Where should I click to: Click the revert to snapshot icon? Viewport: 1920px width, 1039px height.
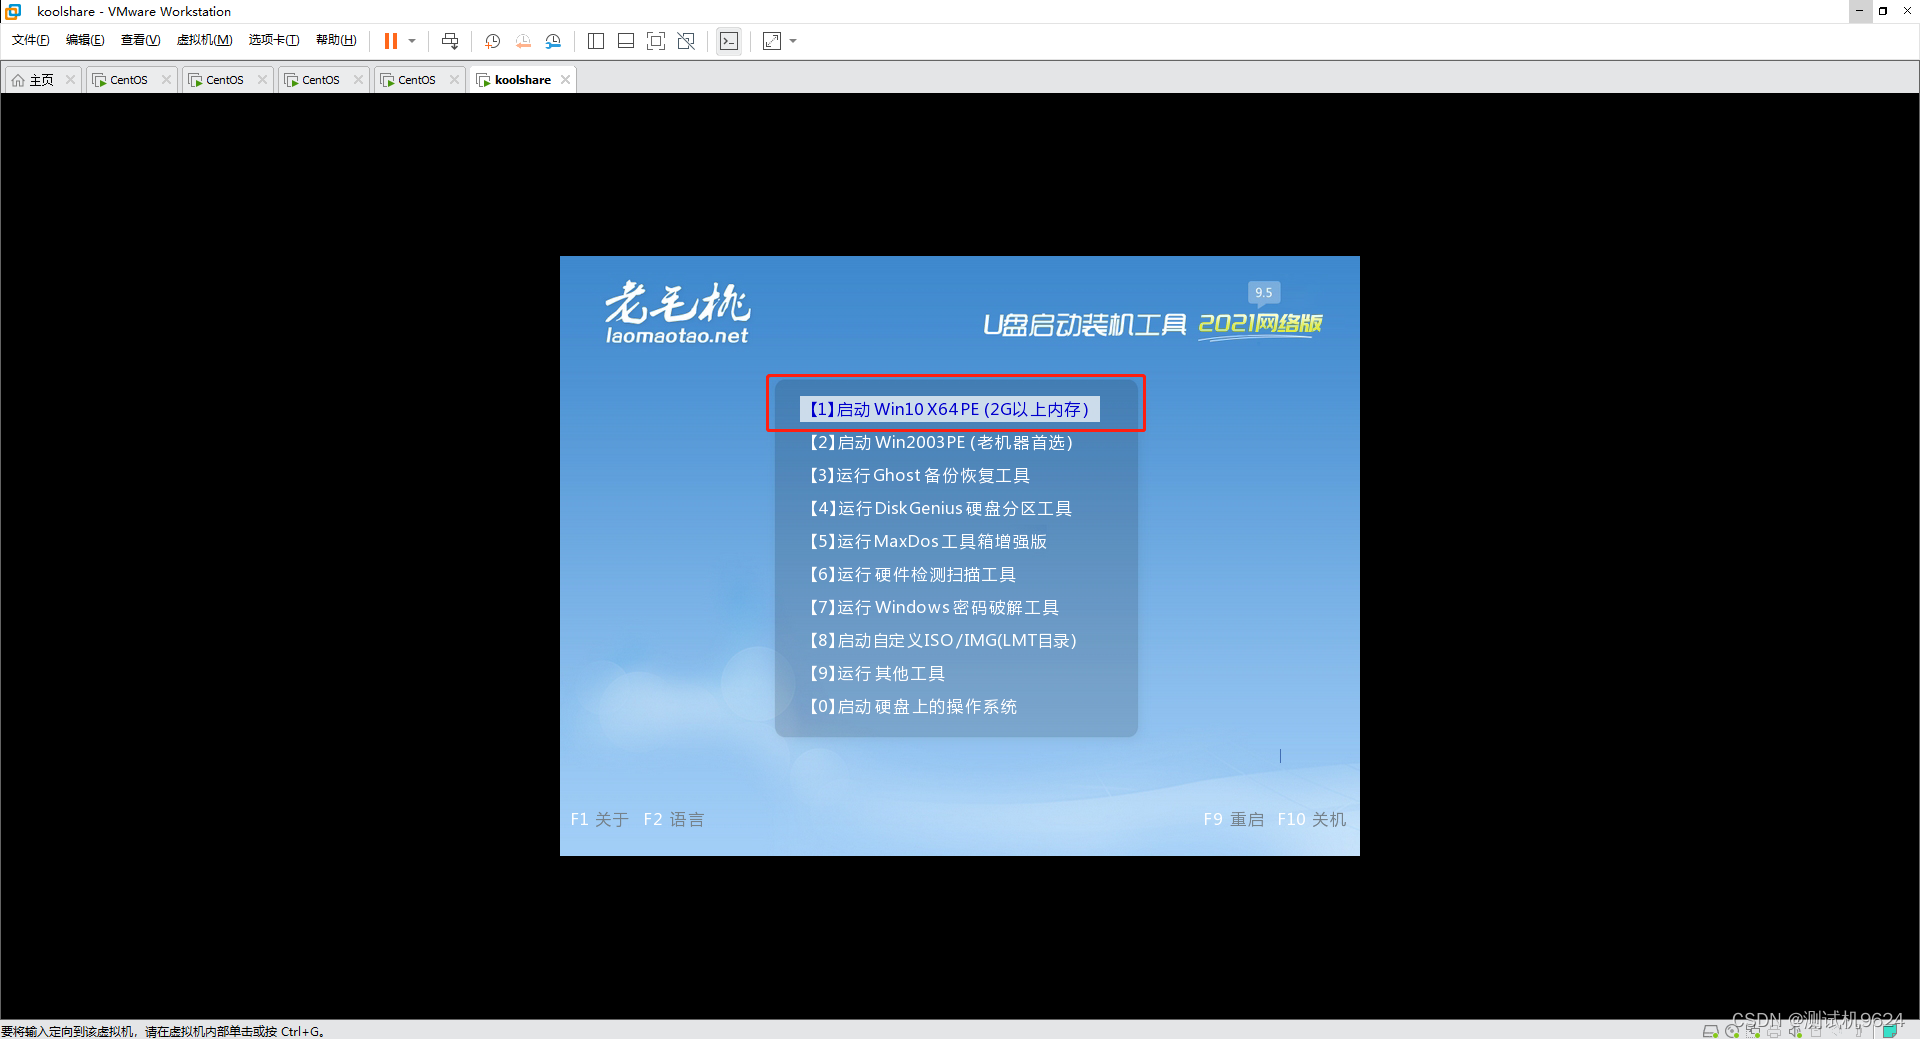point(523,41)
